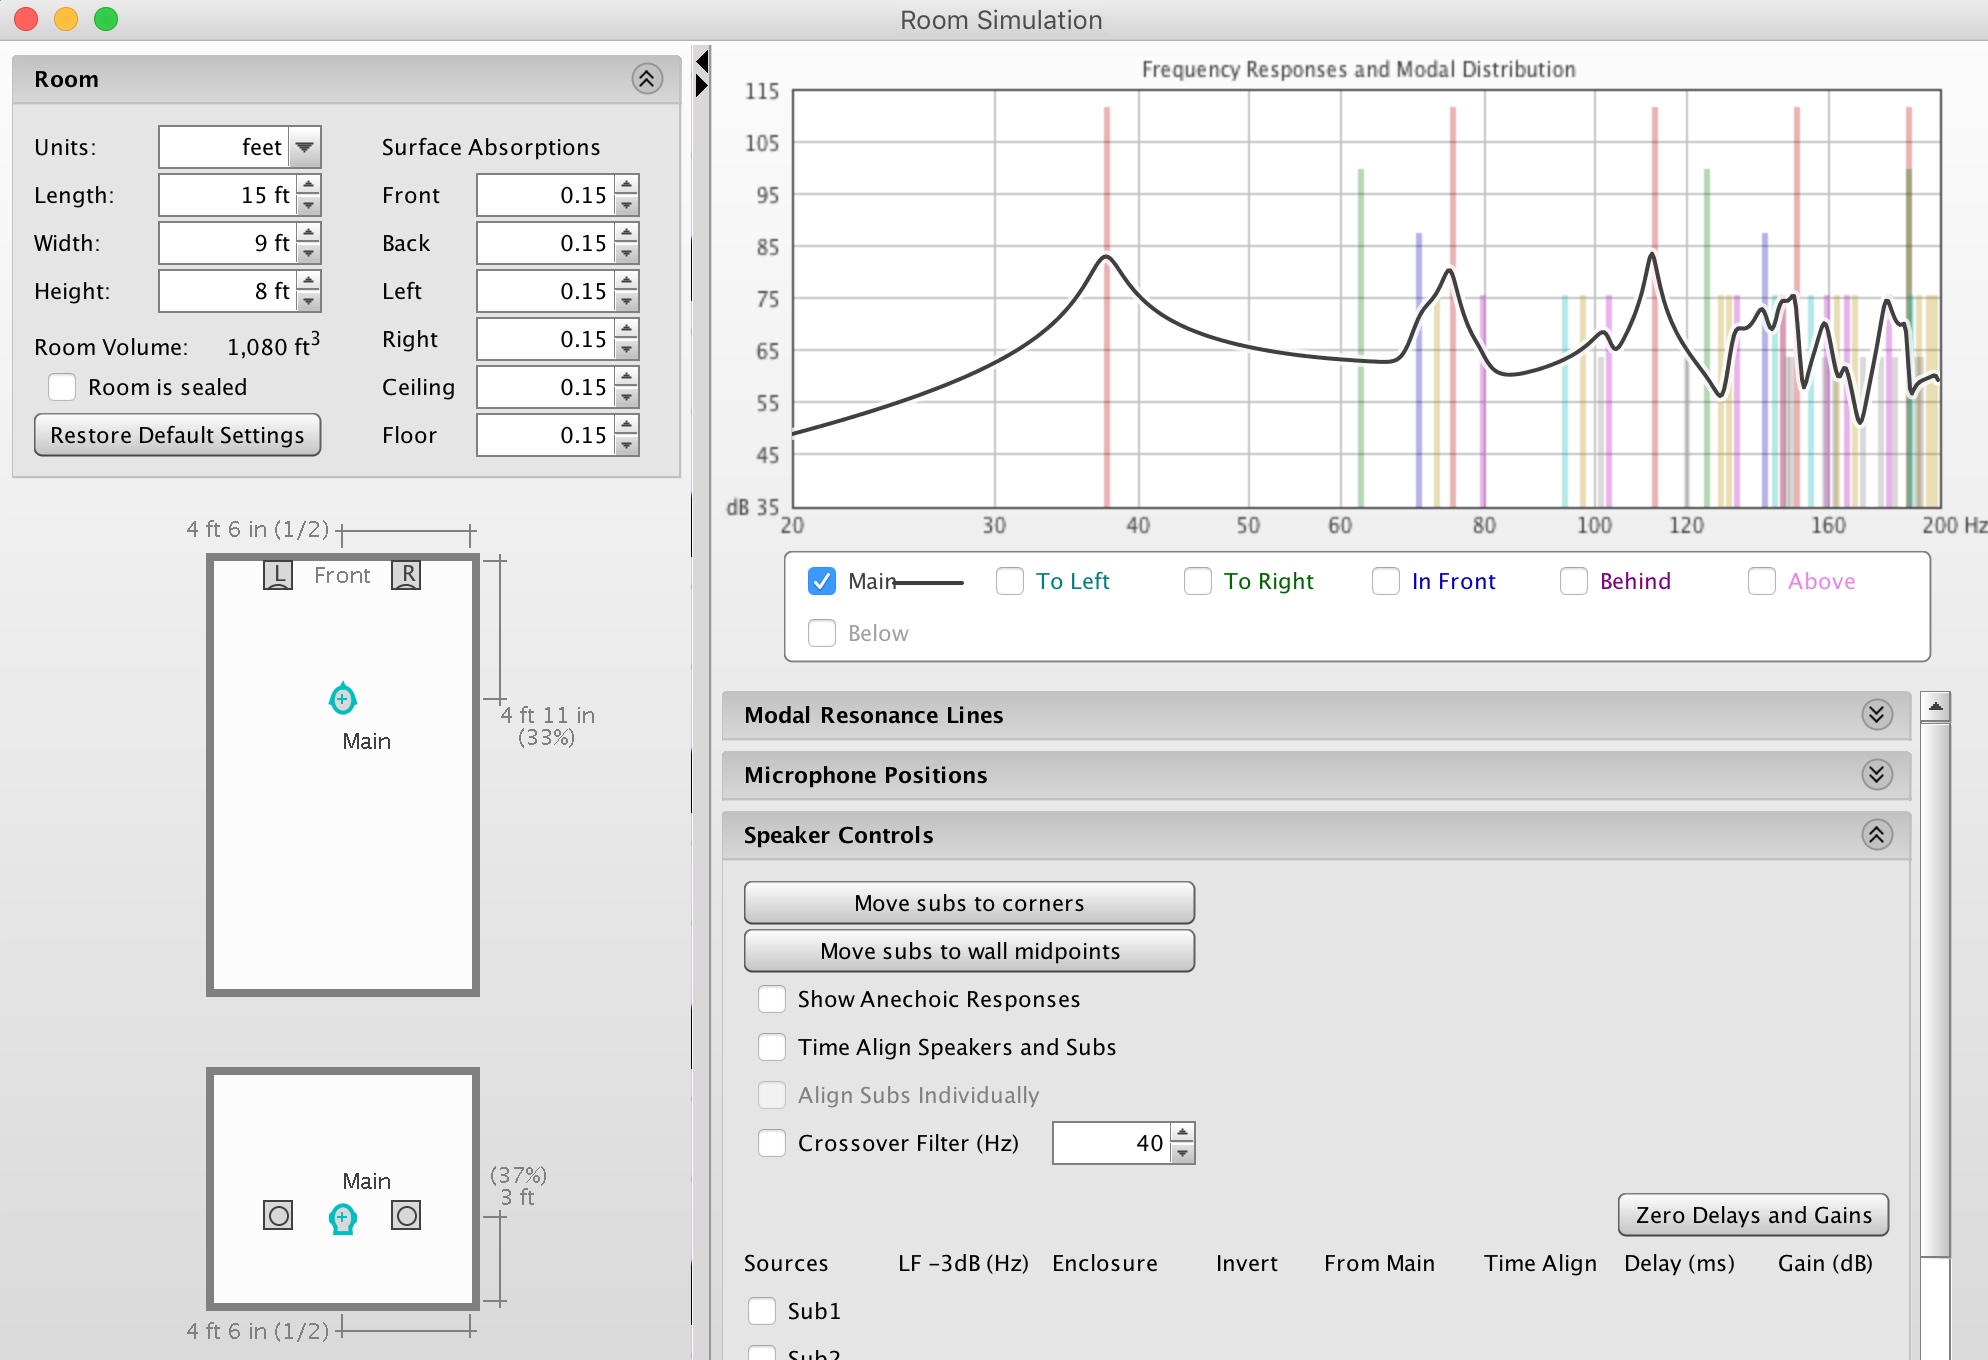1988x1360 pixels.
Task: Select the Main listener head in top view
Action: (342, 698)
